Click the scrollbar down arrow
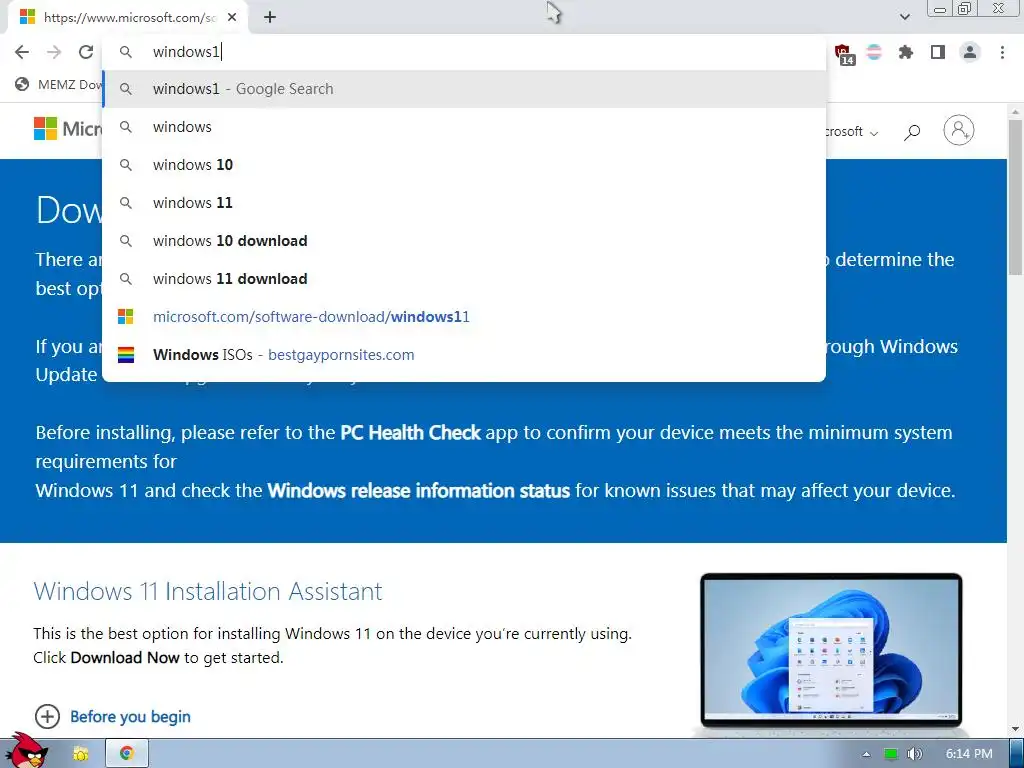The image size is (1024, 768). click(1016, 729)
